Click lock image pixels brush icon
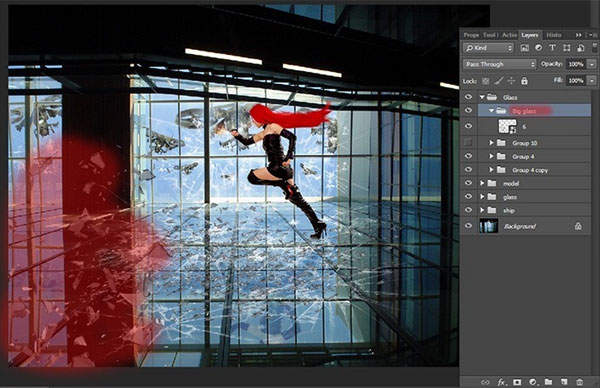 (498, 81)
